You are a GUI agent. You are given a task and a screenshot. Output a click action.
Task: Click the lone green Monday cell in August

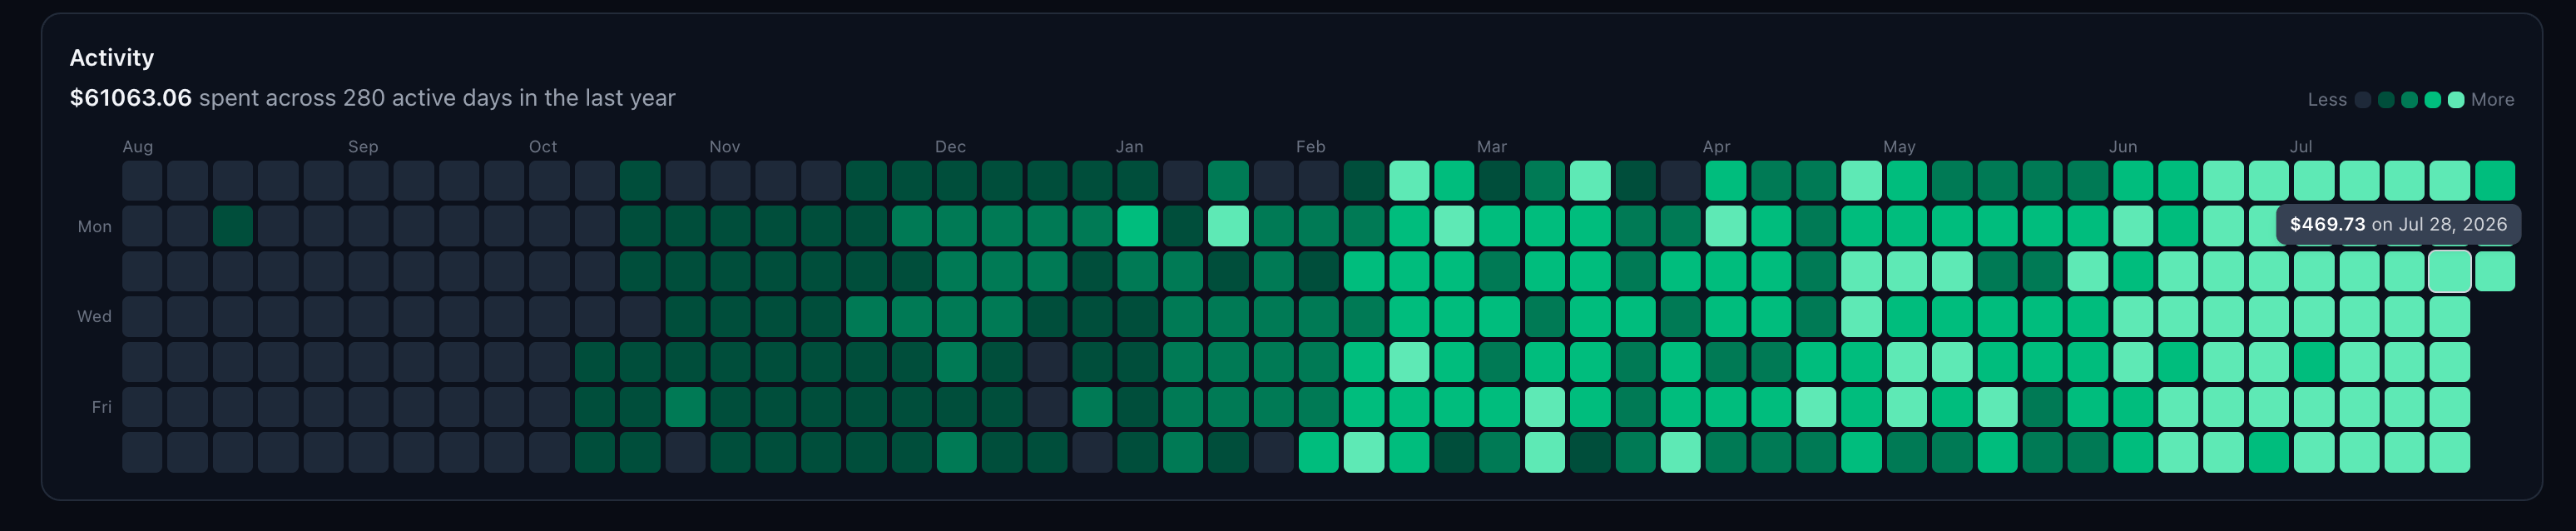[233, 226]
